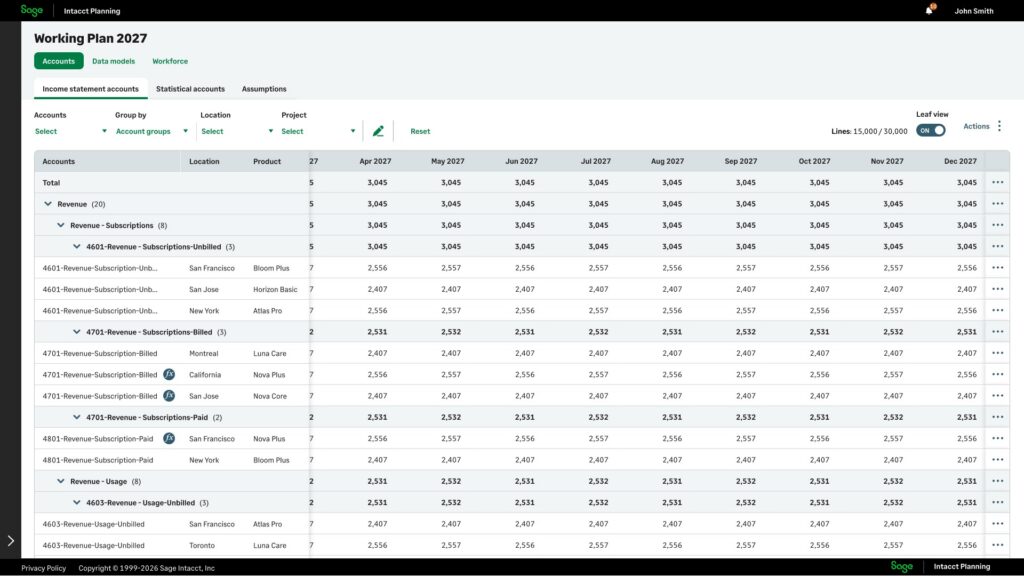The image size is (1024, 576).
Task: Click the green pencil edit icon
Action: [378, 131]
